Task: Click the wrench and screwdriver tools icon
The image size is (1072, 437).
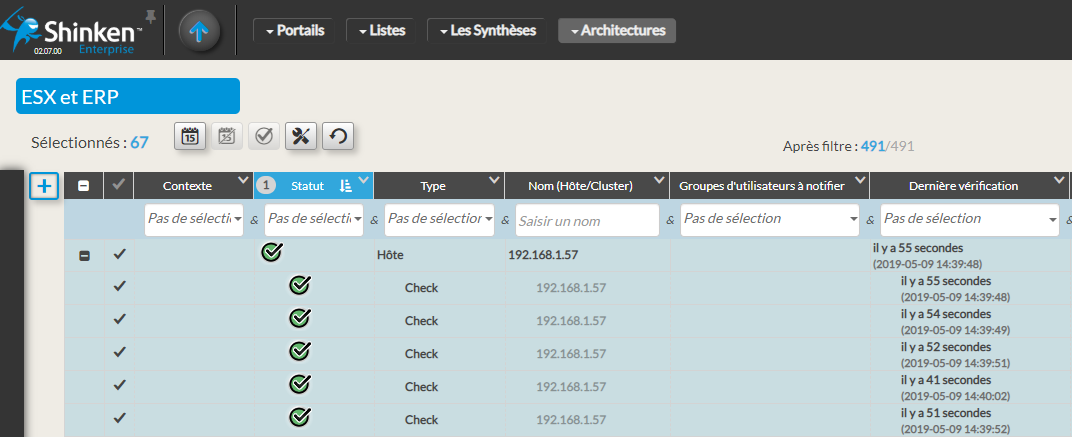Action: [301, 136]
